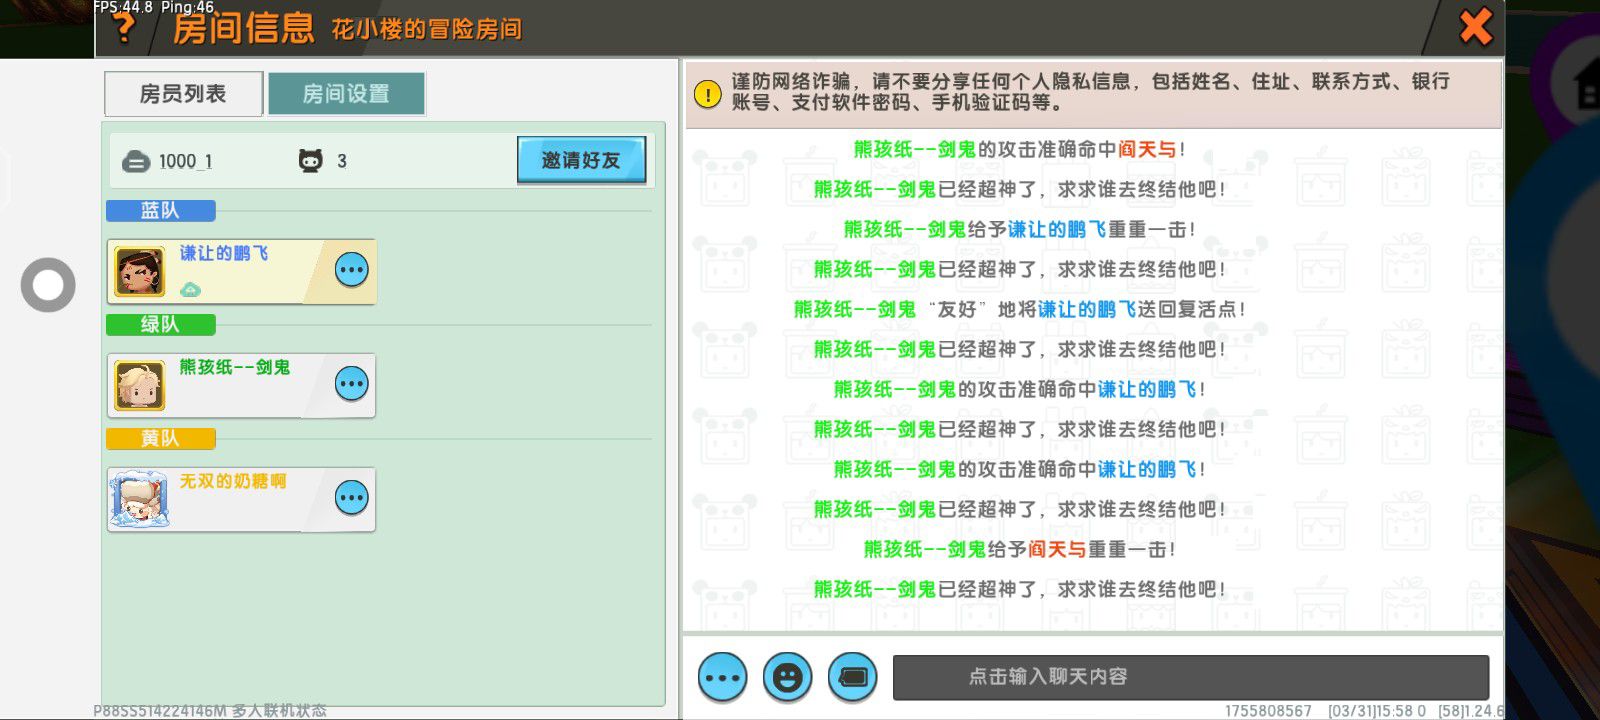This screenshot has height=720, width=1600.
Task: Select 熊孩纸--剑鬼 avatar
Action: tap(139, 386)
